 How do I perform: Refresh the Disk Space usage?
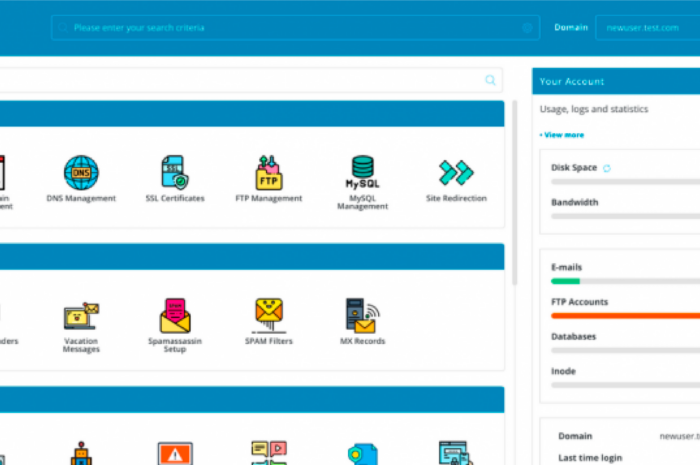click(x=606, y=168)
